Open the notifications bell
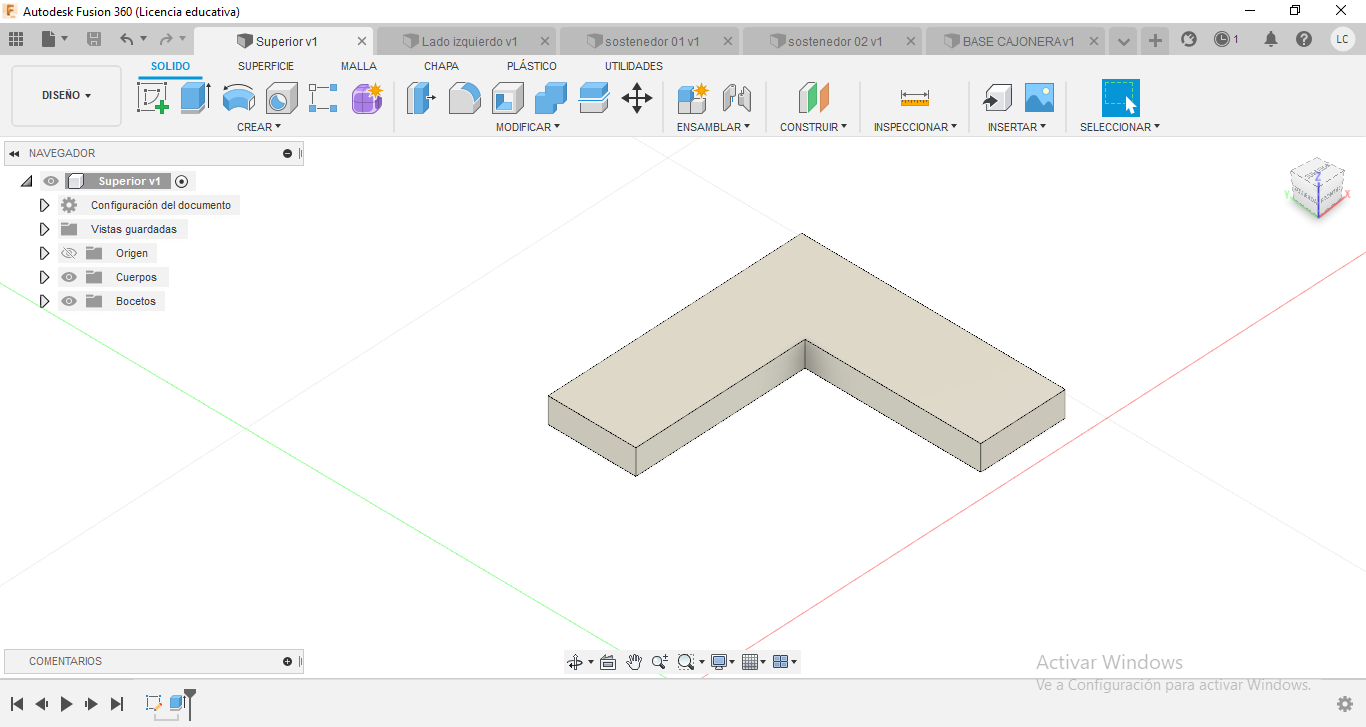The image size is (1366, 727). (x=1271, y=39)
